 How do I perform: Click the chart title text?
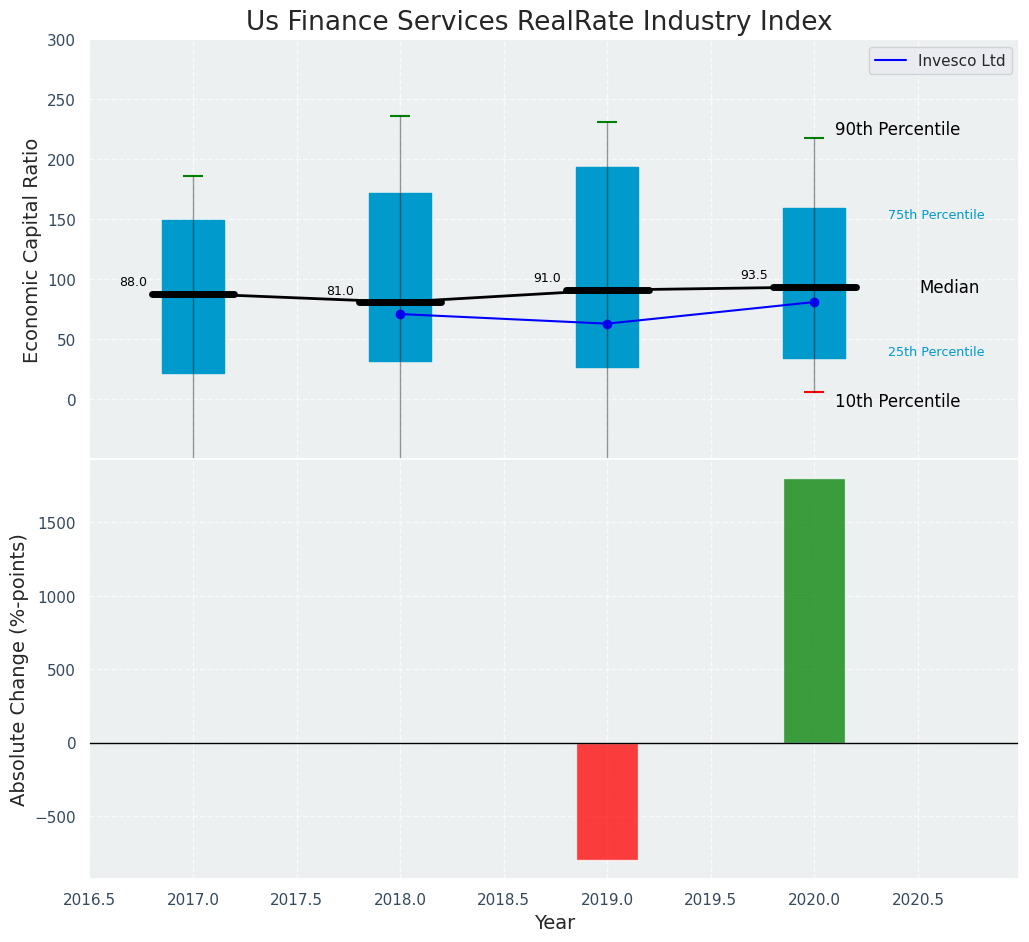coord(538,21)
